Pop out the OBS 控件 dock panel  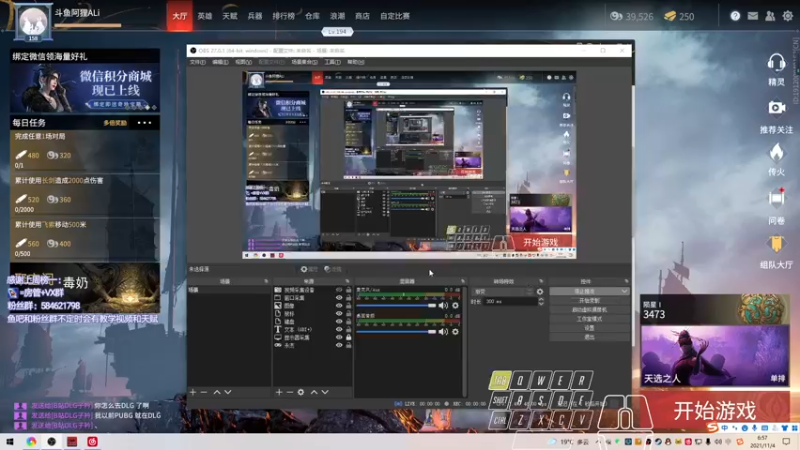pos(626,281)
